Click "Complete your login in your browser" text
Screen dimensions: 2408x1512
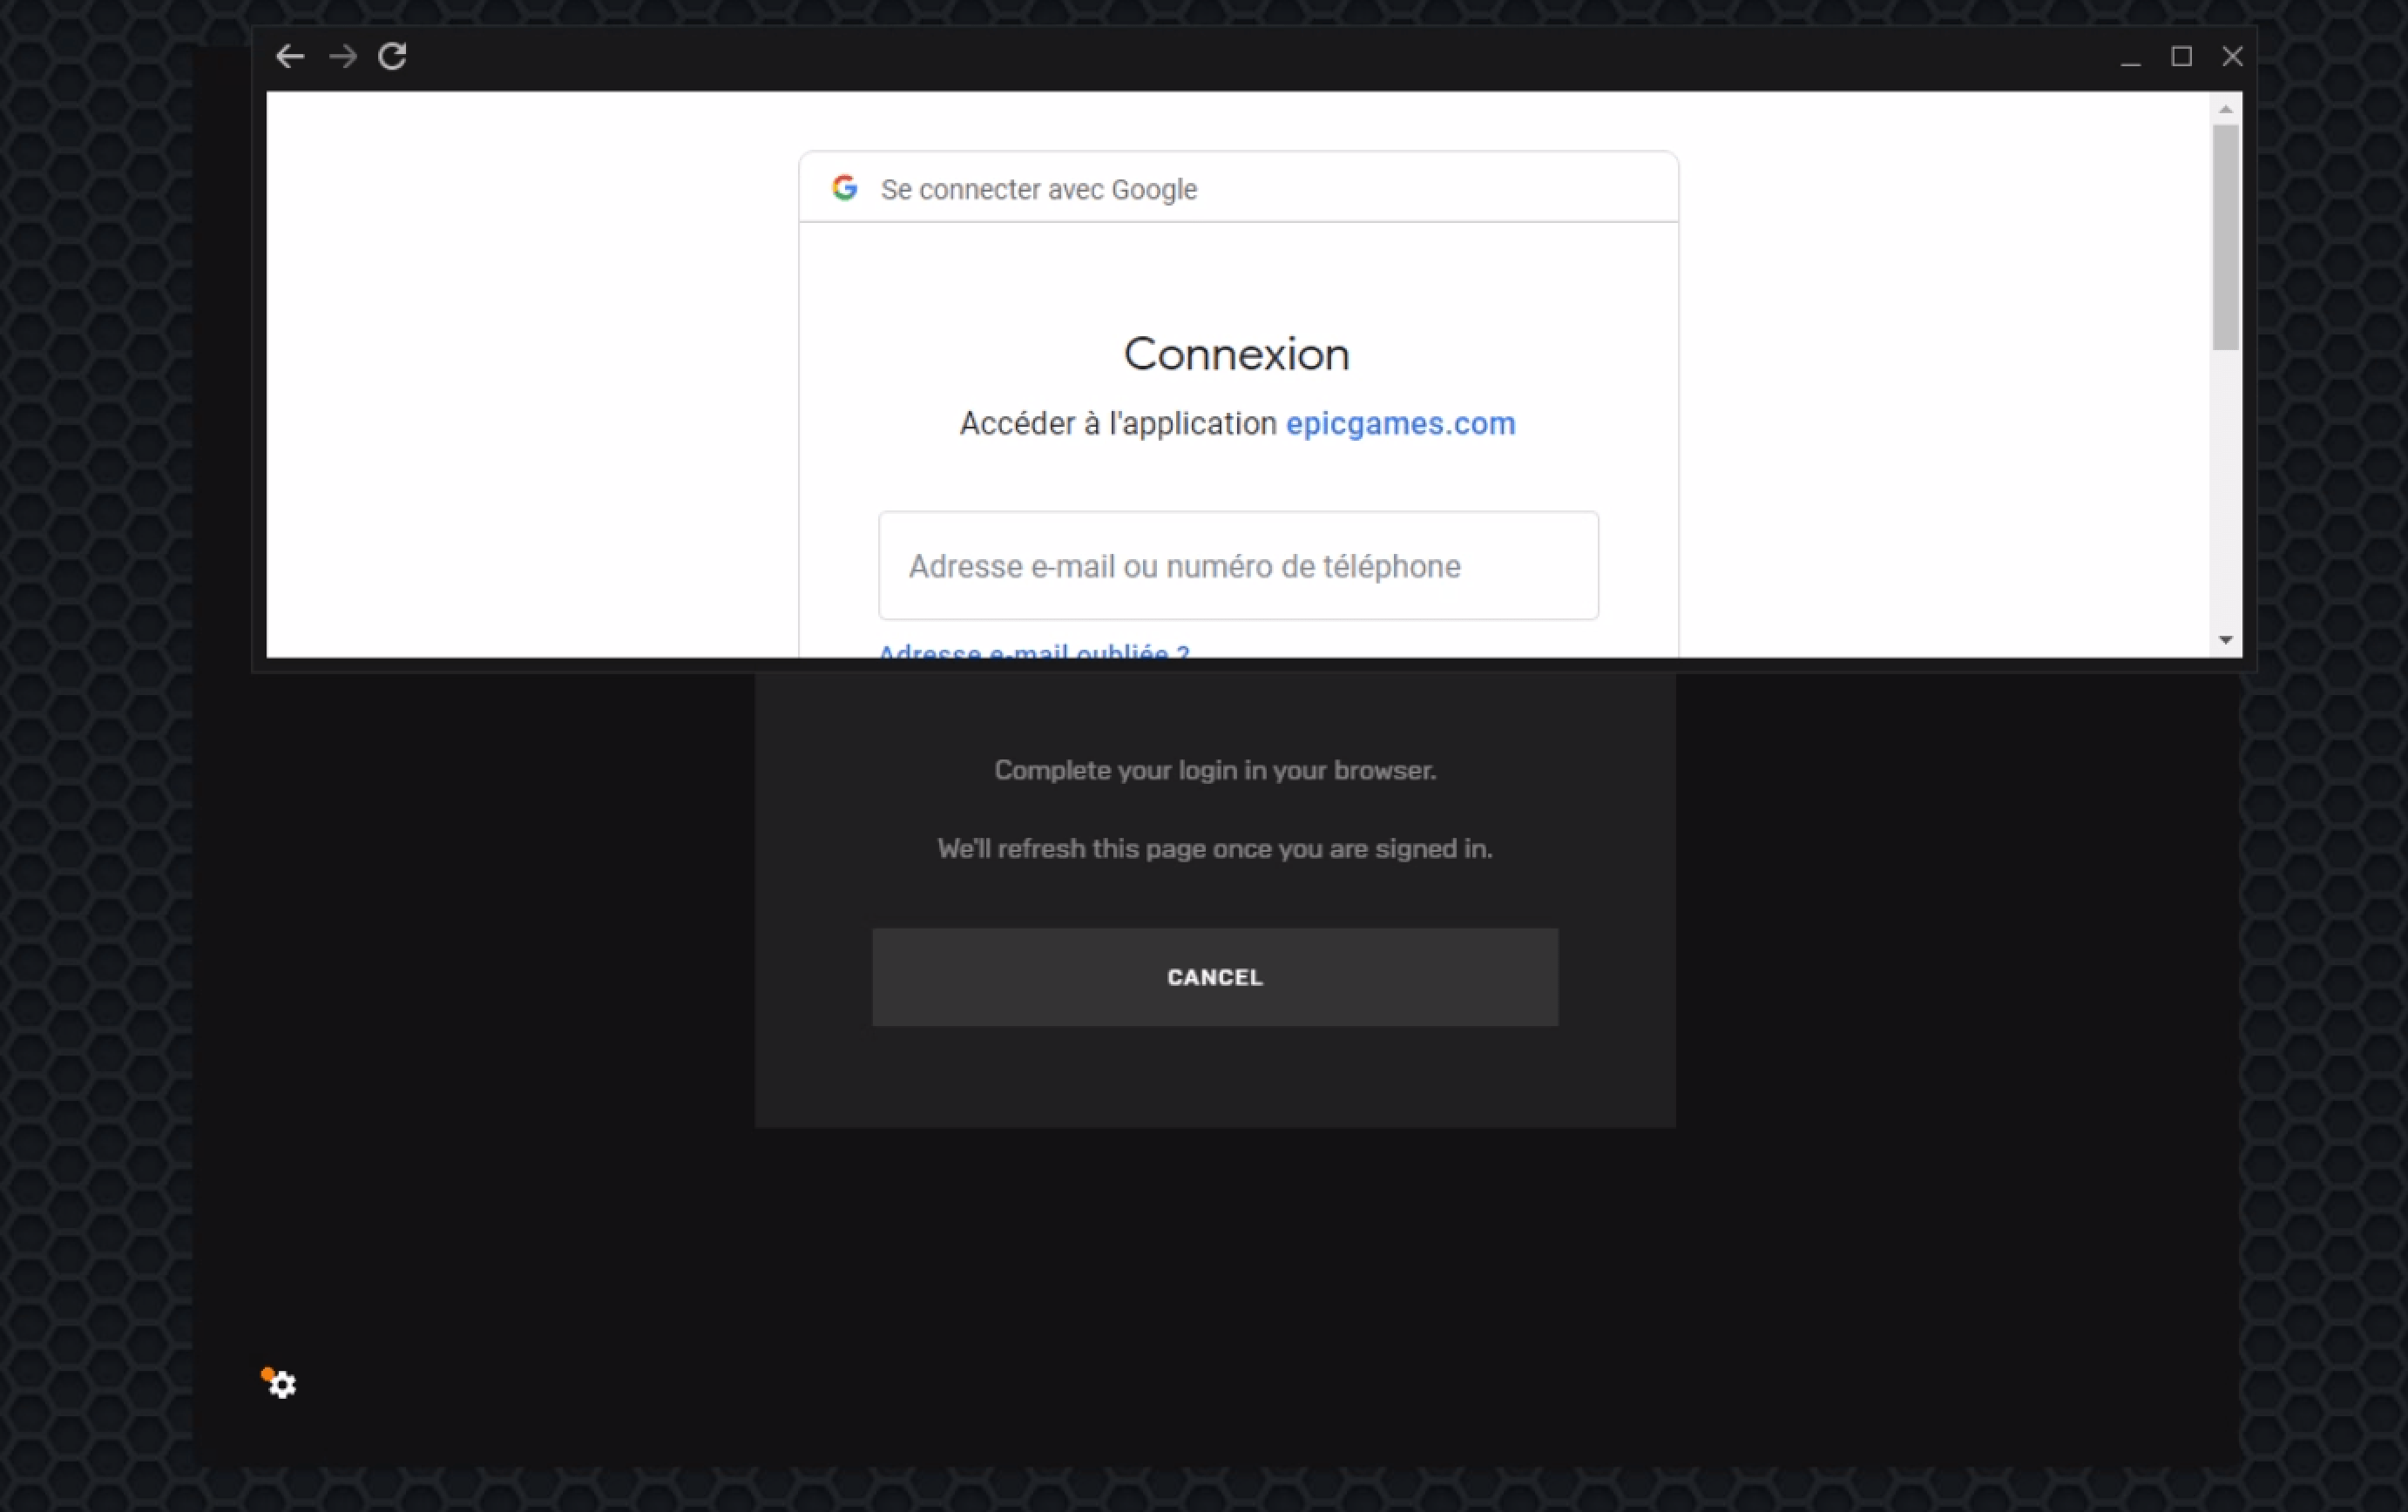(x=1215, y=770)
